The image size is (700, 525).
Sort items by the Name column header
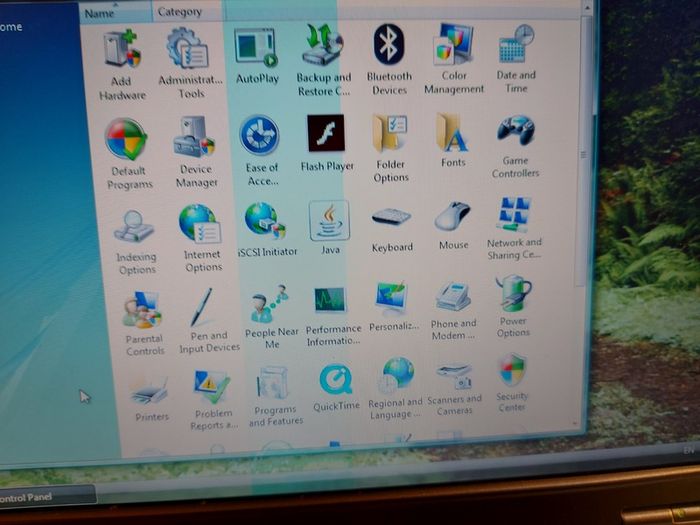pyautogui.click(x=116, y=12)
